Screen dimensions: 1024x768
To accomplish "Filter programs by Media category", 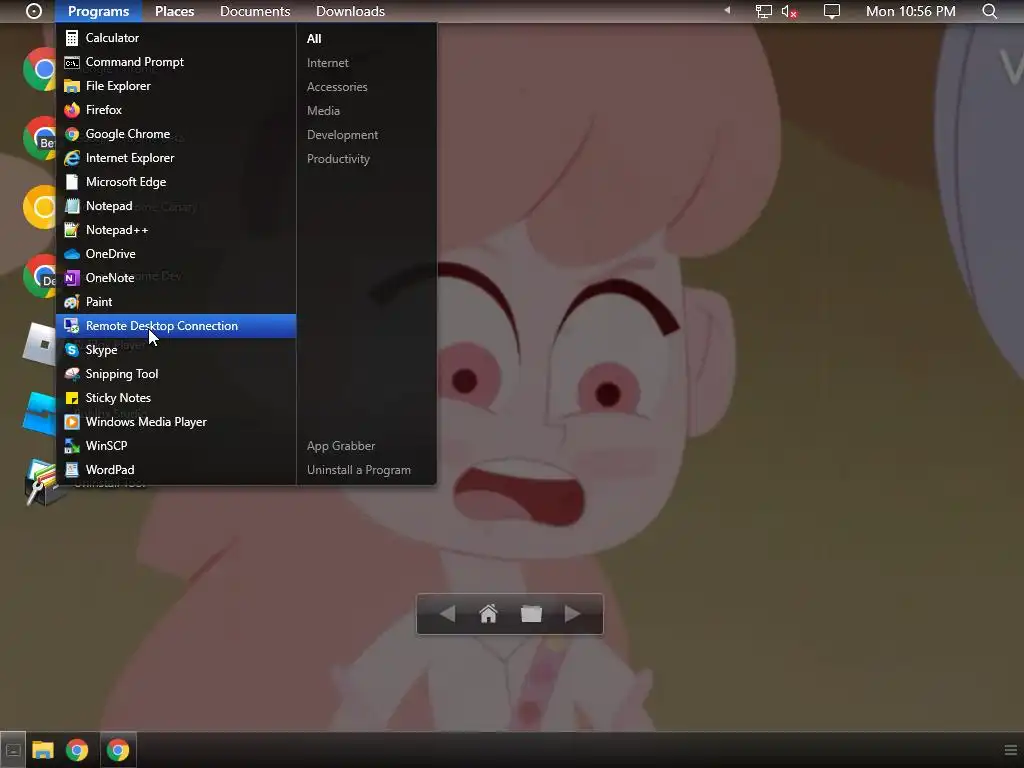I will (x=323, y=111).
